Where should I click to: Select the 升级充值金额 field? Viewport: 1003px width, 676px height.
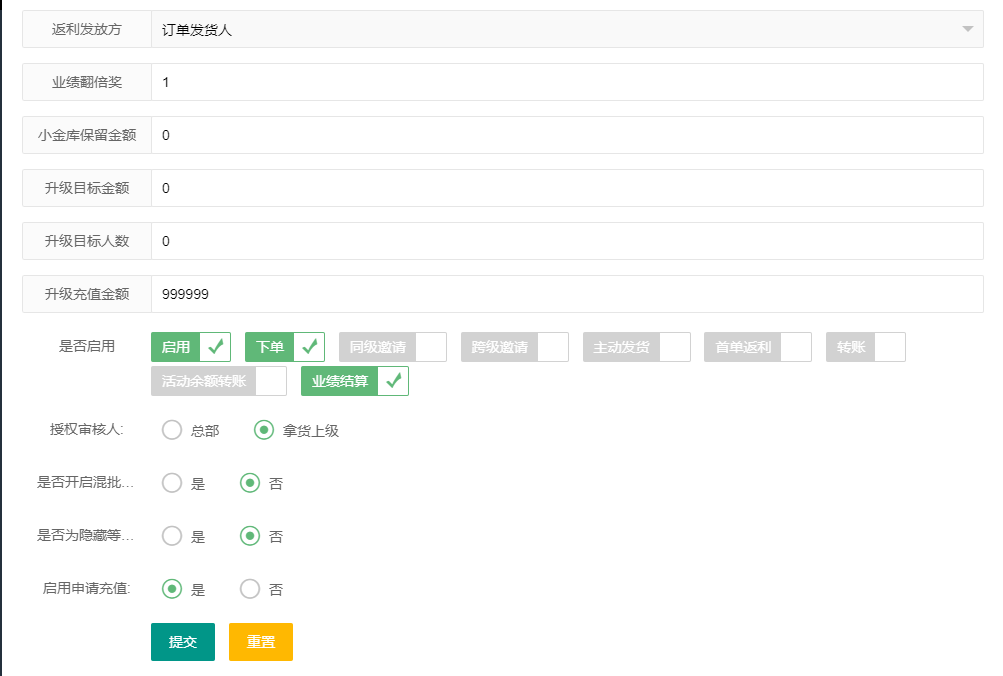pos(566,294)
